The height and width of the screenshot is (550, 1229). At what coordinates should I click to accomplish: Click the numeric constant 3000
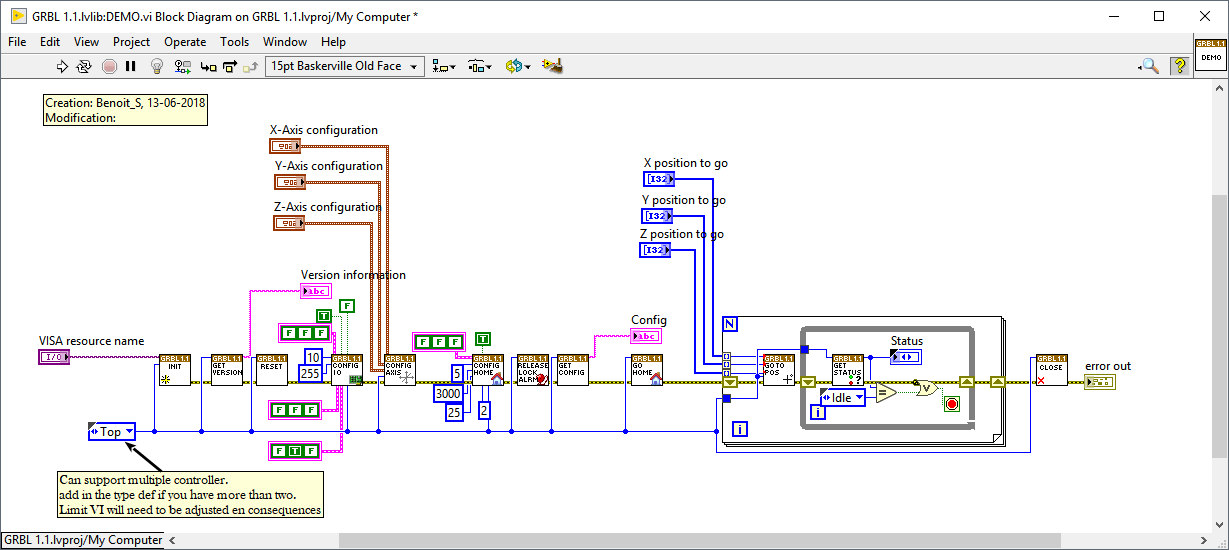click(448, 394)
